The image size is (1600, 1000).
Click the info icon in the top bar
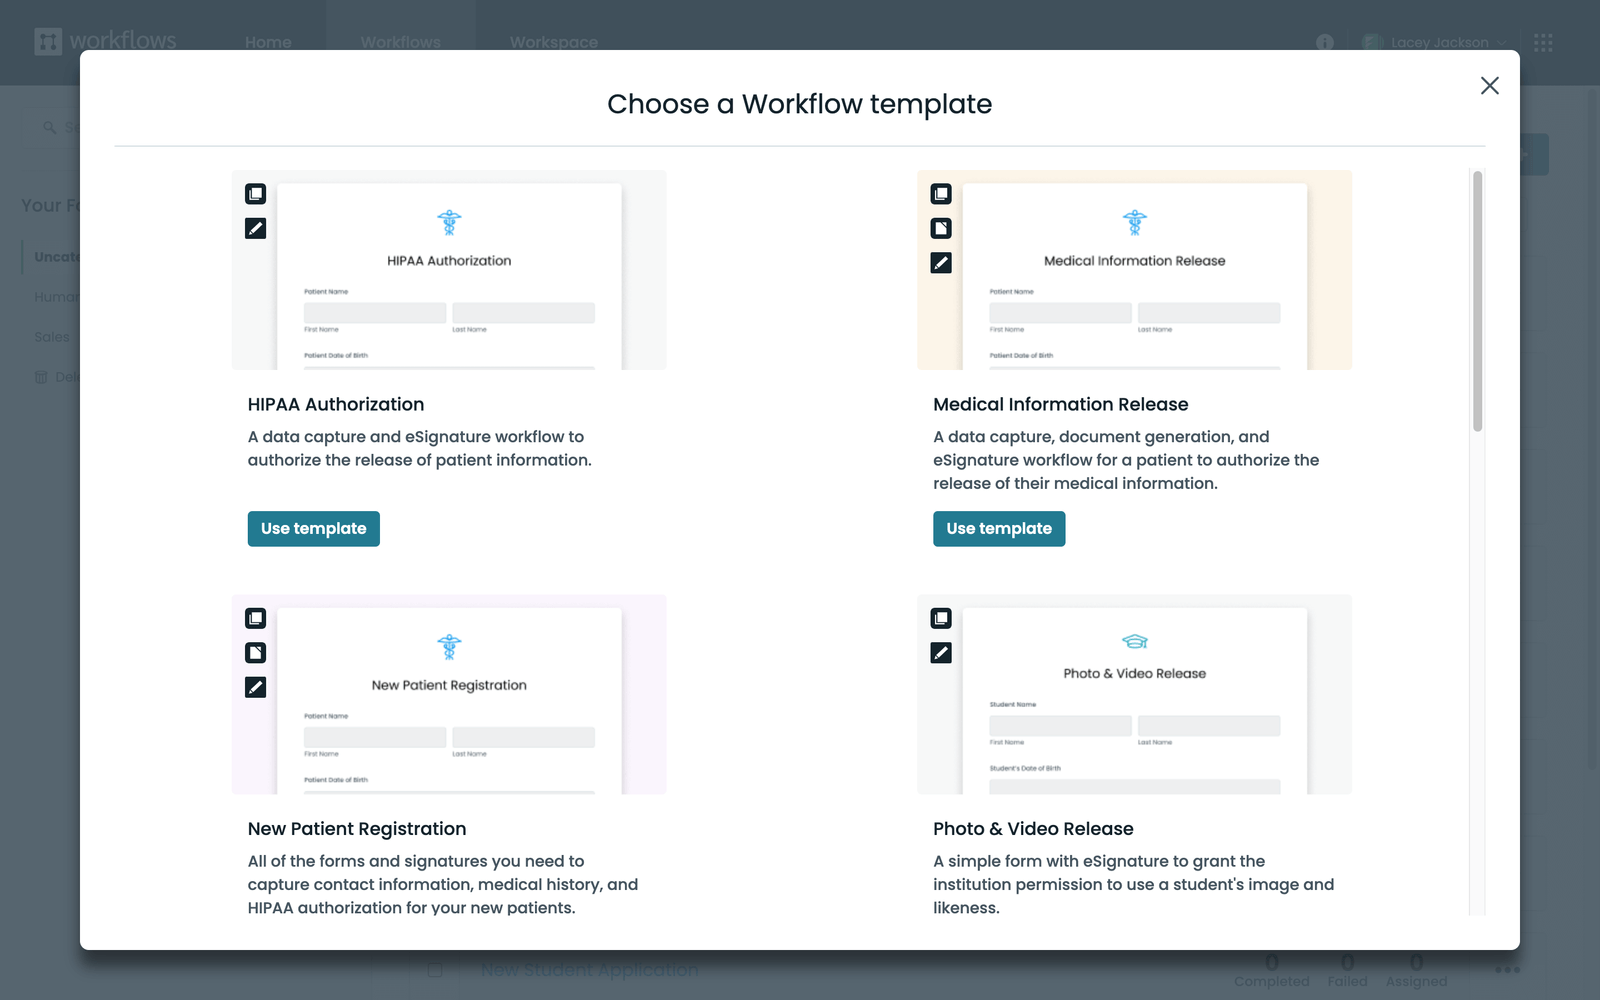click(x=1325, y=43)
